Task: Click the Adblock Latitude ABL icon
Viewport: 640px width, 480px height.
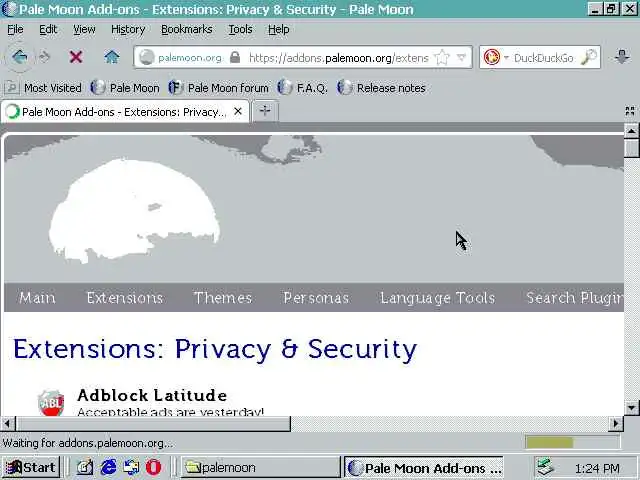Action: tap(51, 402)
